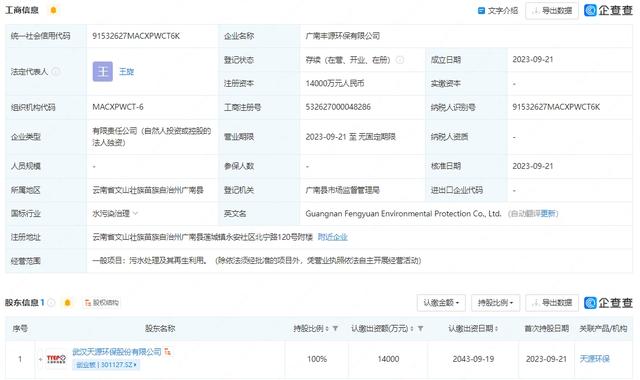The width and height of the screenshot is (640, 380).
Task: Click the 14000 subscribed amount cell
Action: [x=388, y=359]
